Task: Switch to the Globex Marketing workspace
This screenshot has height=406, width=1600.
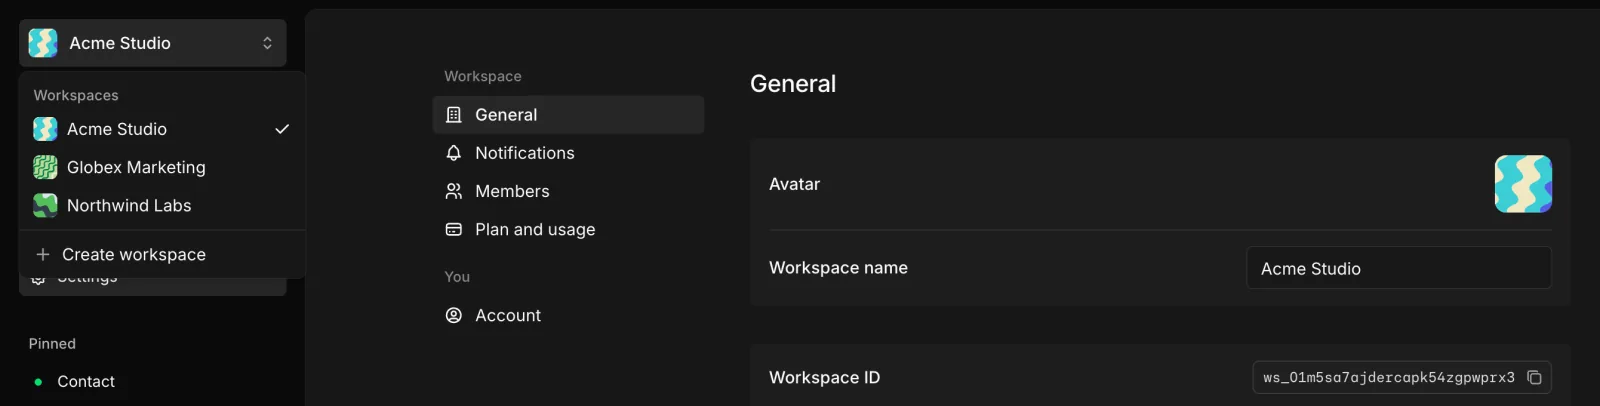Action: tap(162, 167)
